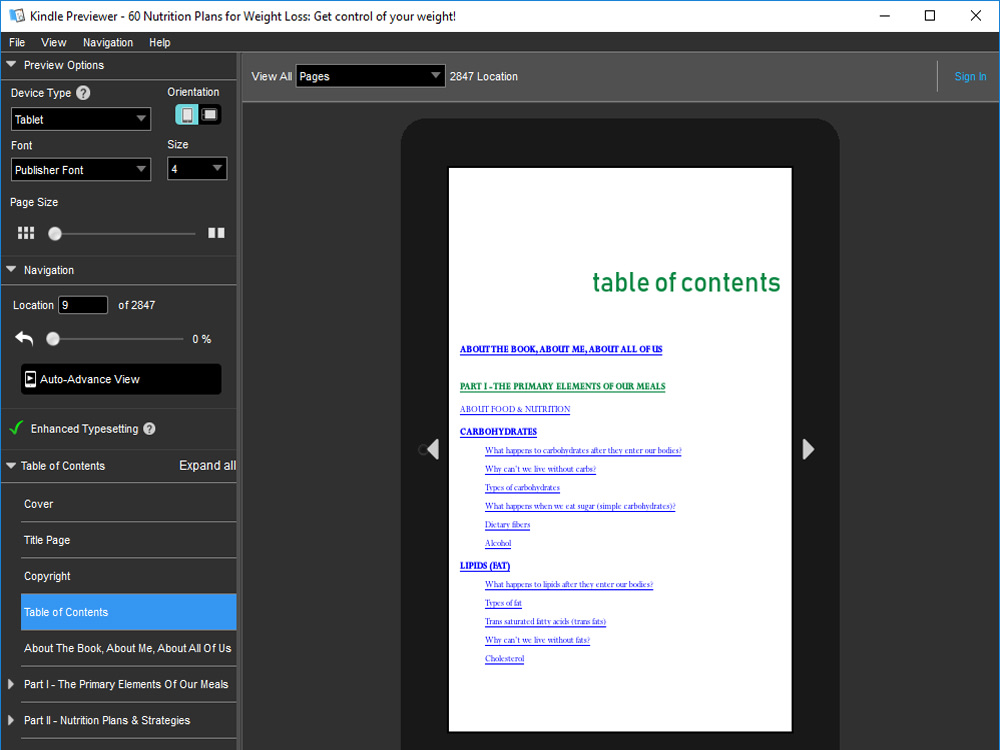Select About The Book, About Me entry
The height and width of the screenshot is (750, 1000).
pos(128,648)
